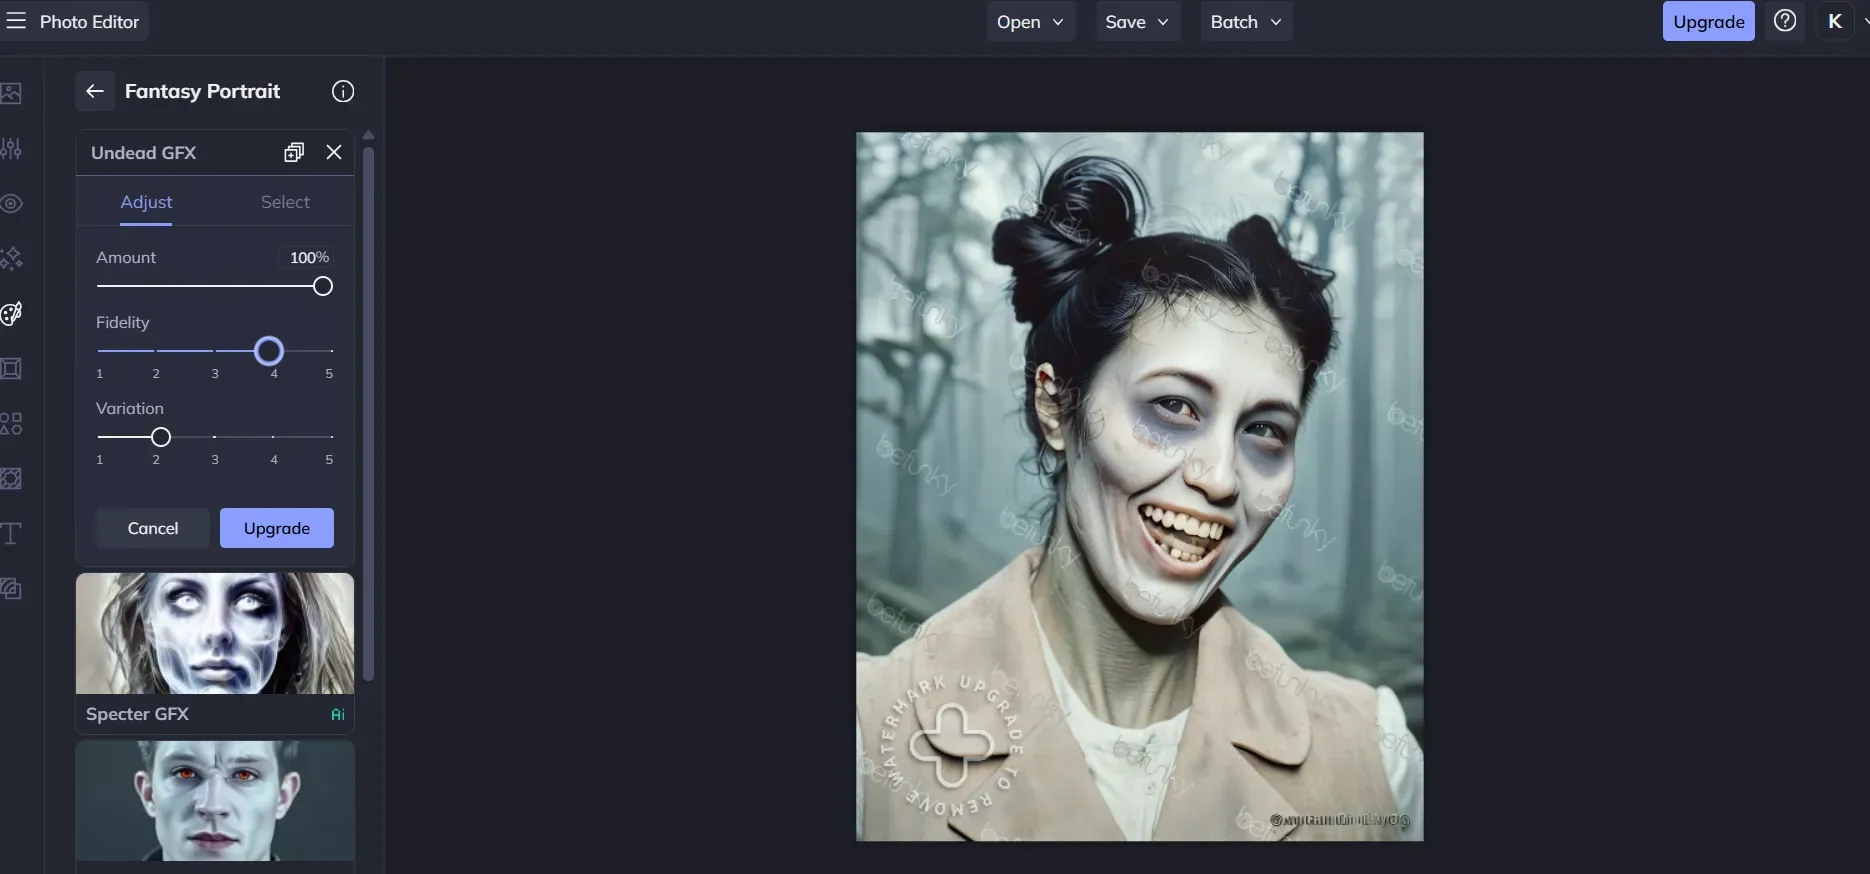Close the Undead GFX settings
Viewport: 1870px width, 874px height.
click(x=334, y=152)
